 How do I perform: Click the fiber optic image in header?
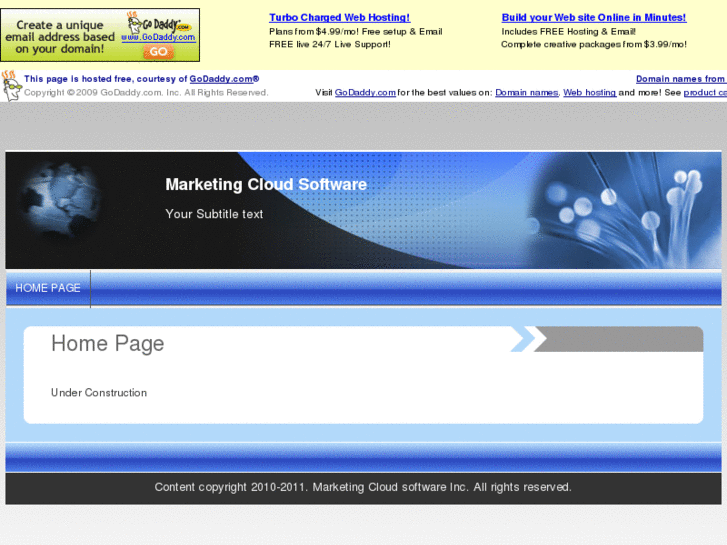[626, 211]
